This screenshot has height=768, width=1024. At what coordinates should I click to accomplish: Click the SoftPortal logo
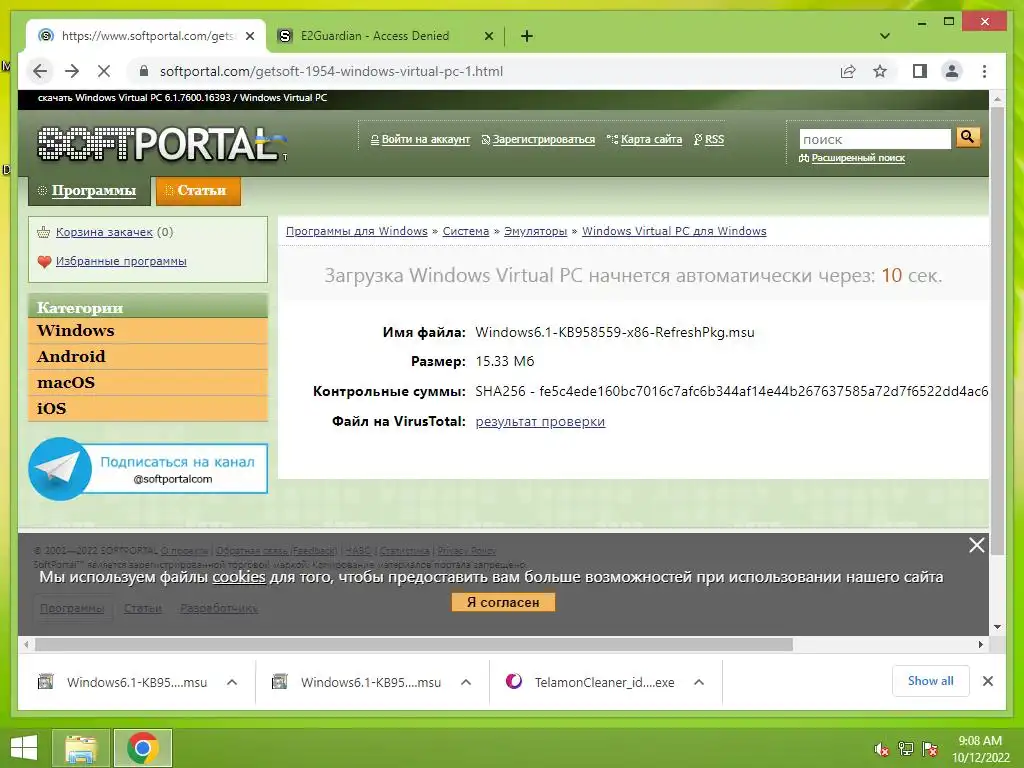162,143
